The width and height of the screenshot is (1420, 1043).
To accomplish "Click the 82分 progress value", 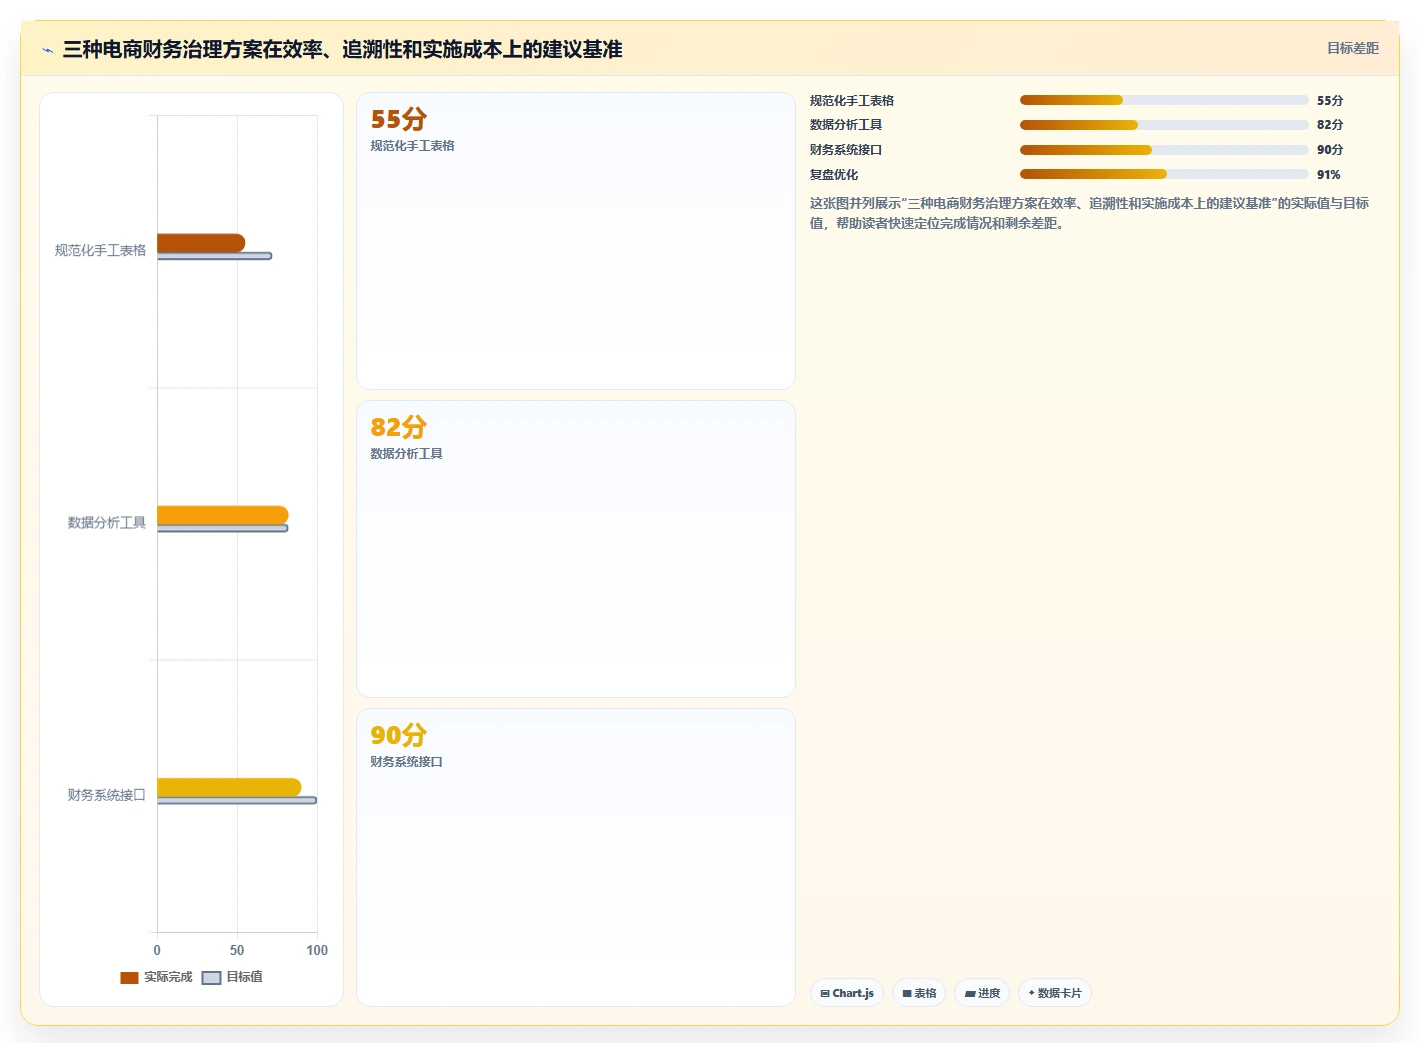I will 1330,125.
